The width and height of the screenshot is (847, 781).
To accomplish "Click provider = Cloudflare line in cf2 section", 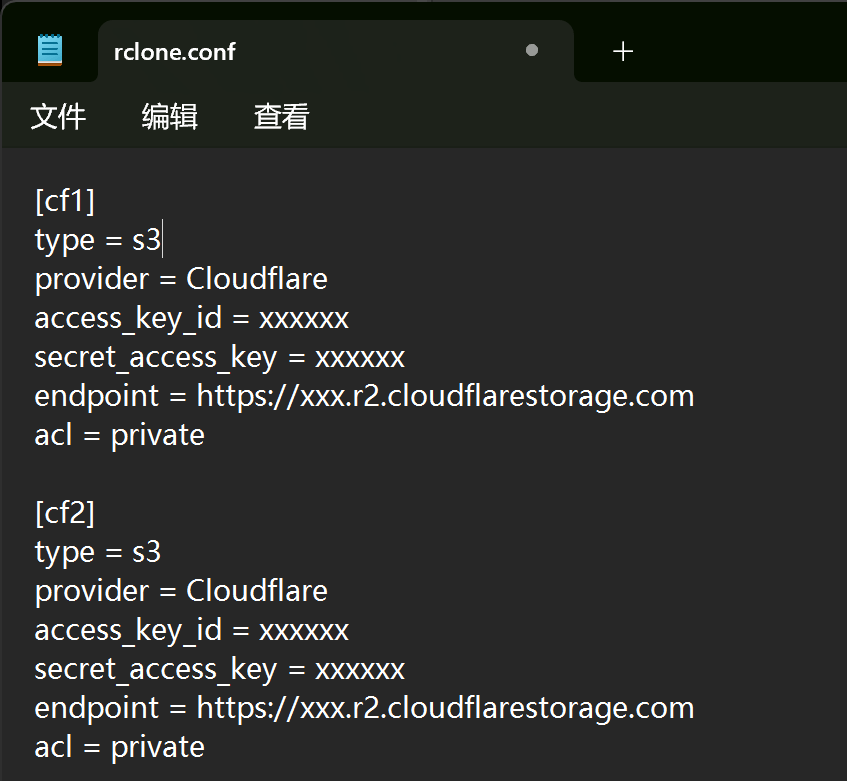I will click(x=181, y=591).
